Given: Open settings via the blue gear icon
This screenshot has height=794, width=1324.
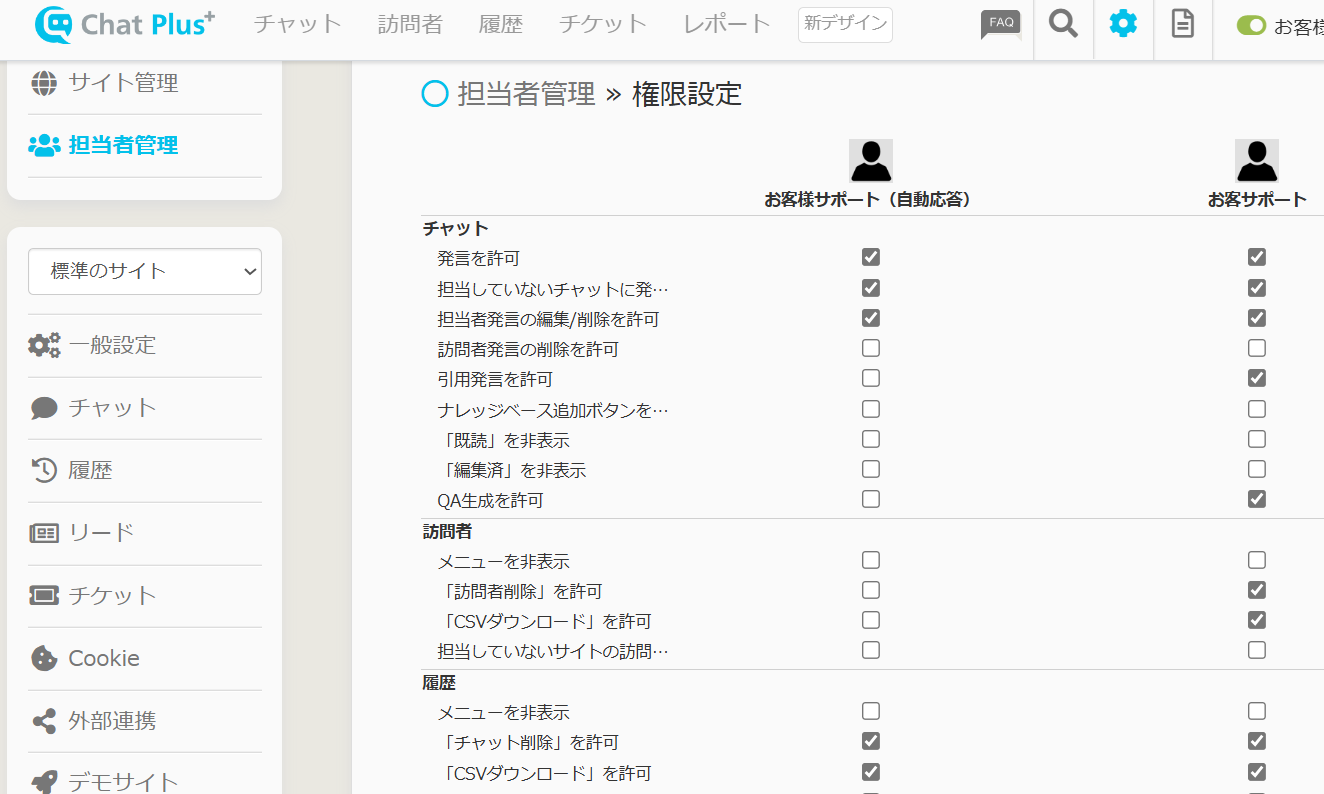Looking at the screenshot, I should (x=1123, y=25).
